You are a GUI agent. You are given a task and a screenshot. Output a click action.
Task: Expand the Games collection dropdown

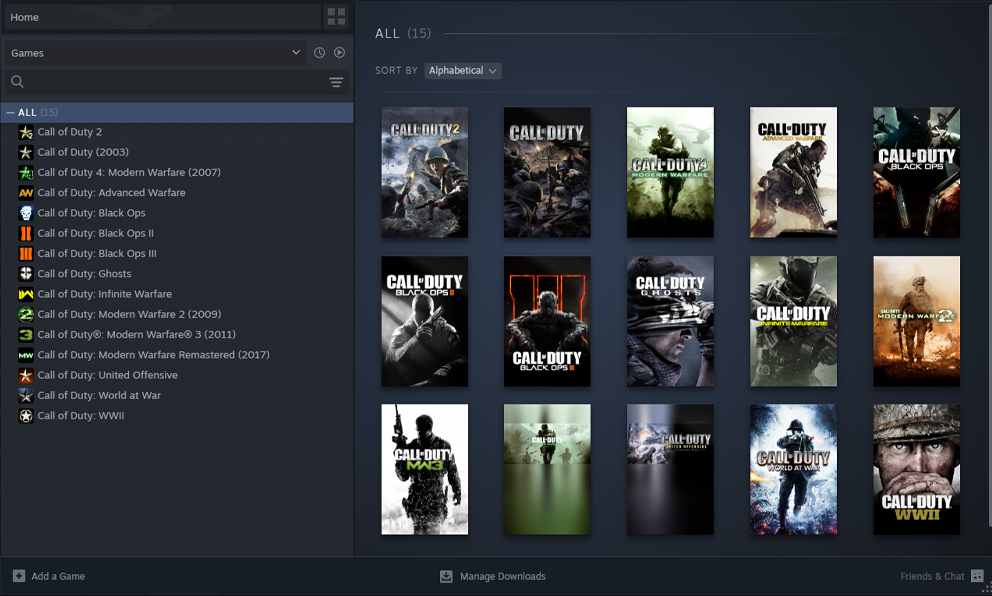(x=295, y=52)
